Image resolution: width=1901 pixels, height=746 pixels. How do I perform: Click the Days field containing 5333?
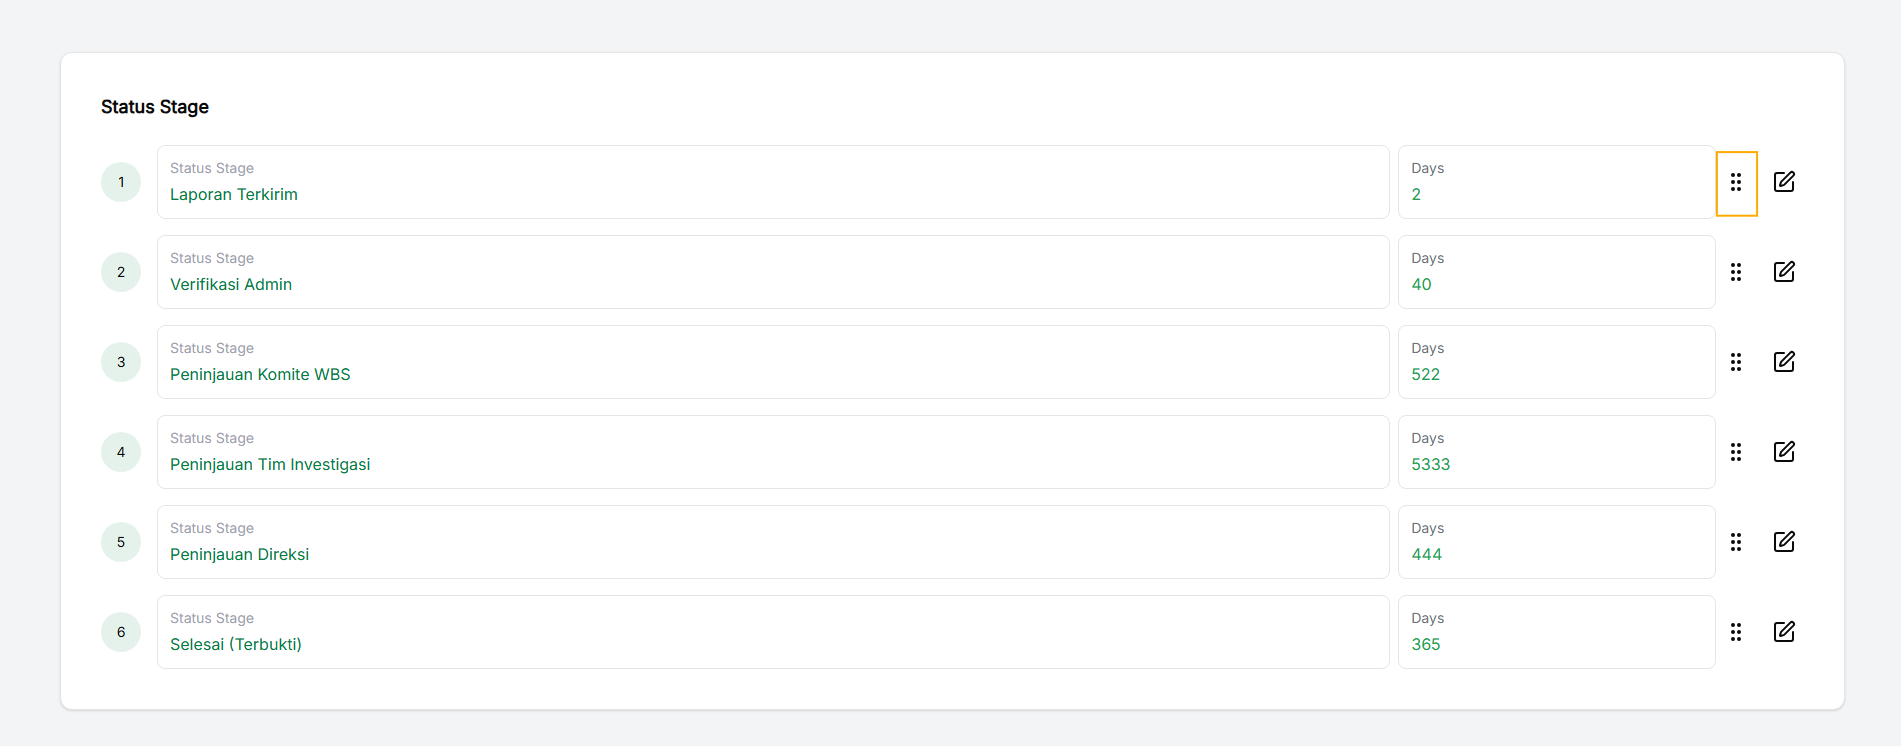pyautogui.click(x=1555, y=453)
